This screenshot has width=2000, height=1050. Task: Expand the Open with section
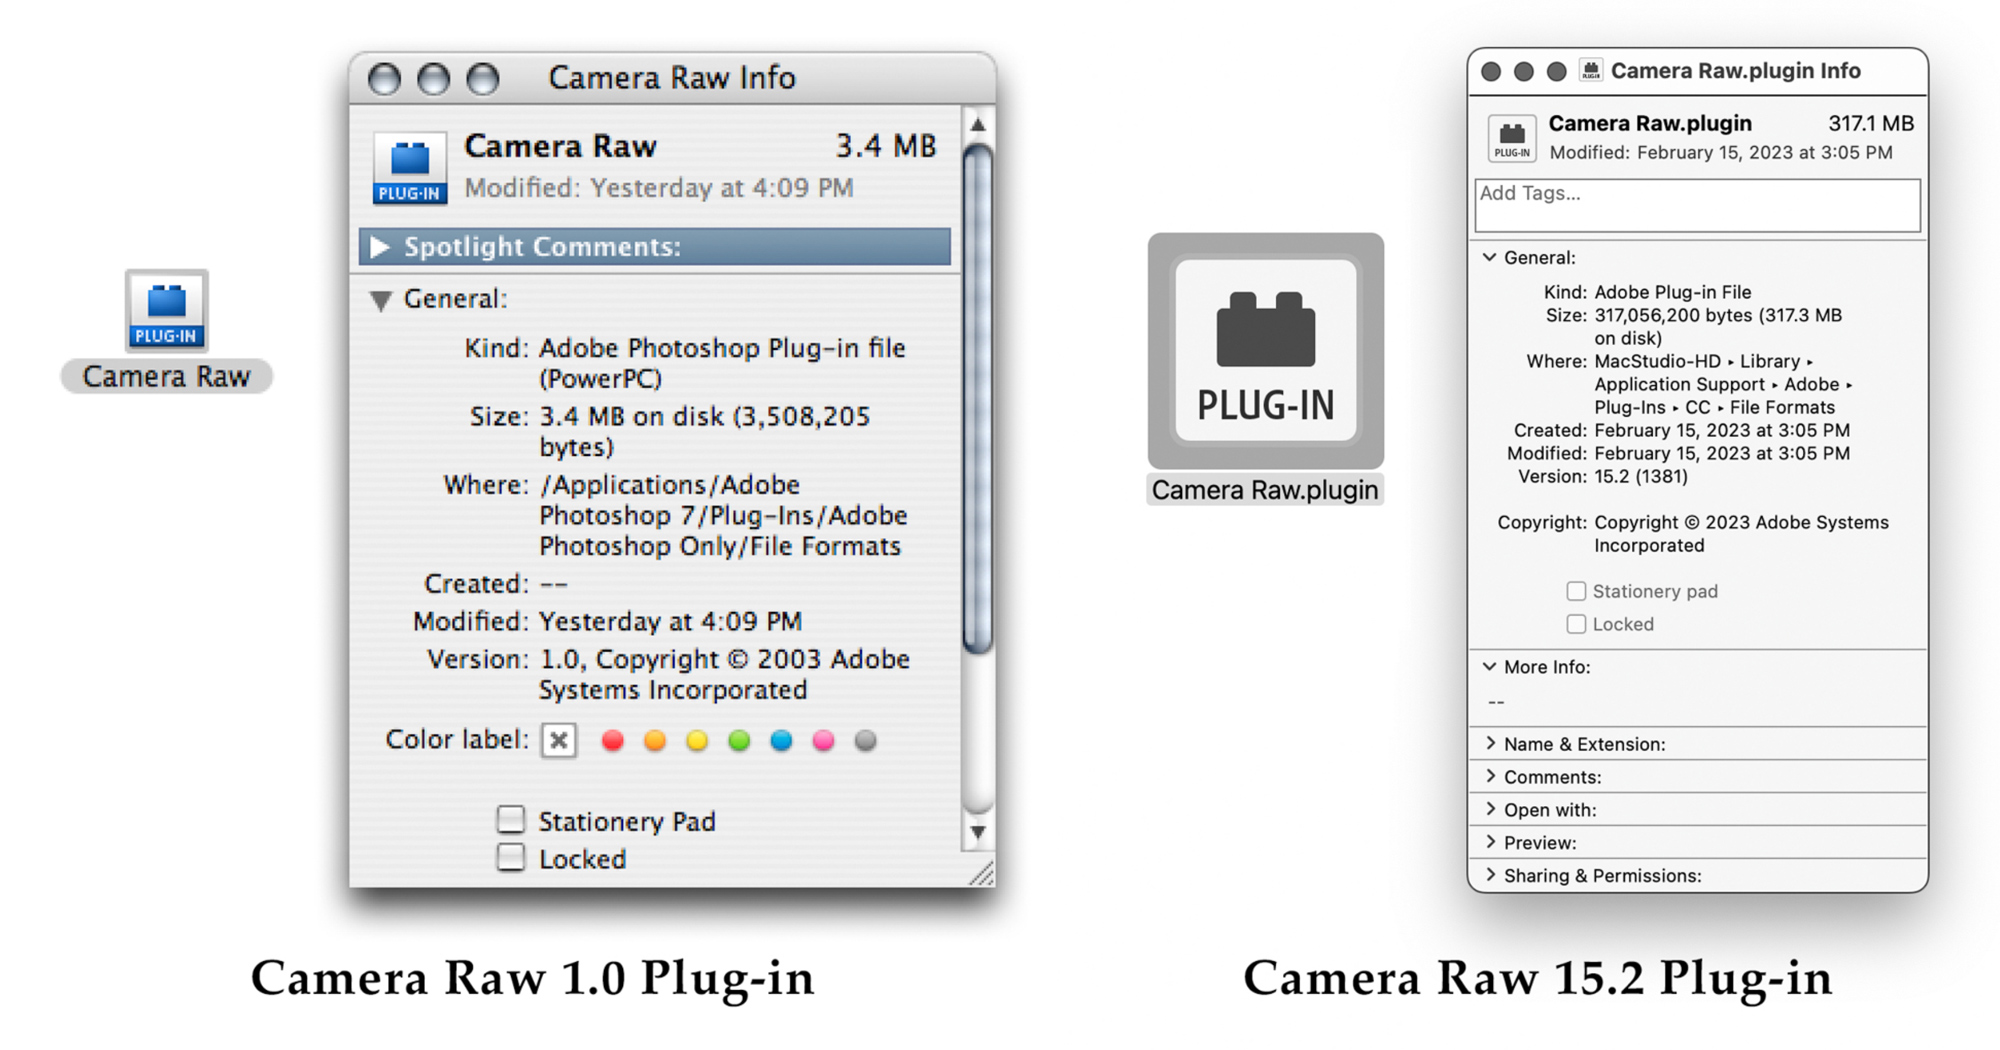(x=1490, y=809)
